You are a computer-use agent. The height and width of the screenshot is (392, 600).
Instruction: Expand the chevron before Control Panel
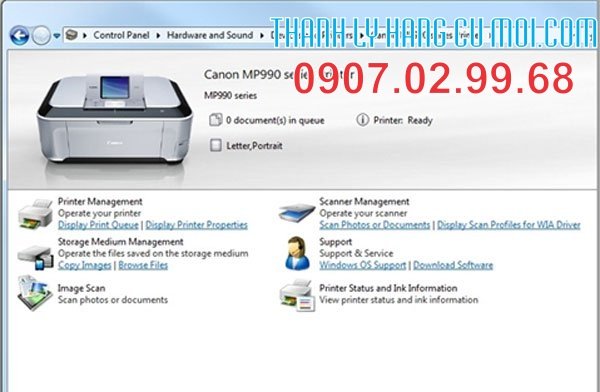(x=85, y=36)
